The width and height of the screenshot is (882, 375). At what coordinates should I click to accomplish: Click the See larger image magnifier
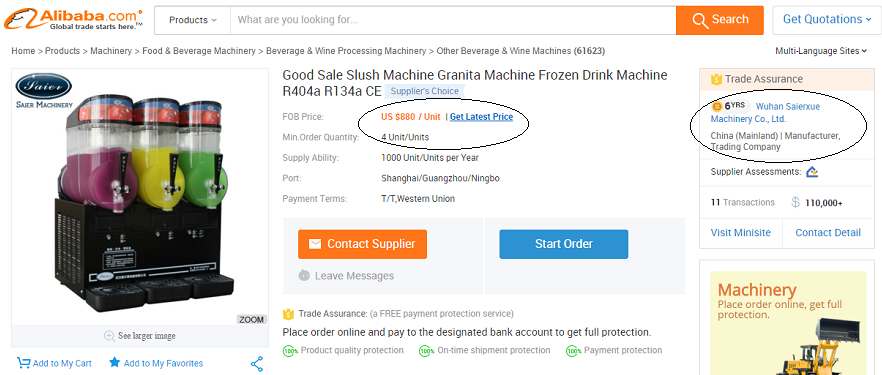pos(110,336)
